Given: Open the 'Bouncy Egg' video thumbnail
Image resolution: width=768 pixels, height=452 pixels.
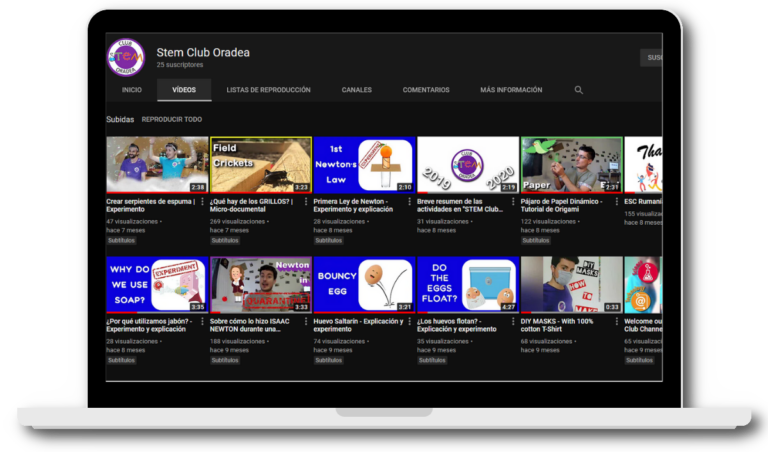Looking at the screenshot, I should pyautogui.click(x=364, y=284).
